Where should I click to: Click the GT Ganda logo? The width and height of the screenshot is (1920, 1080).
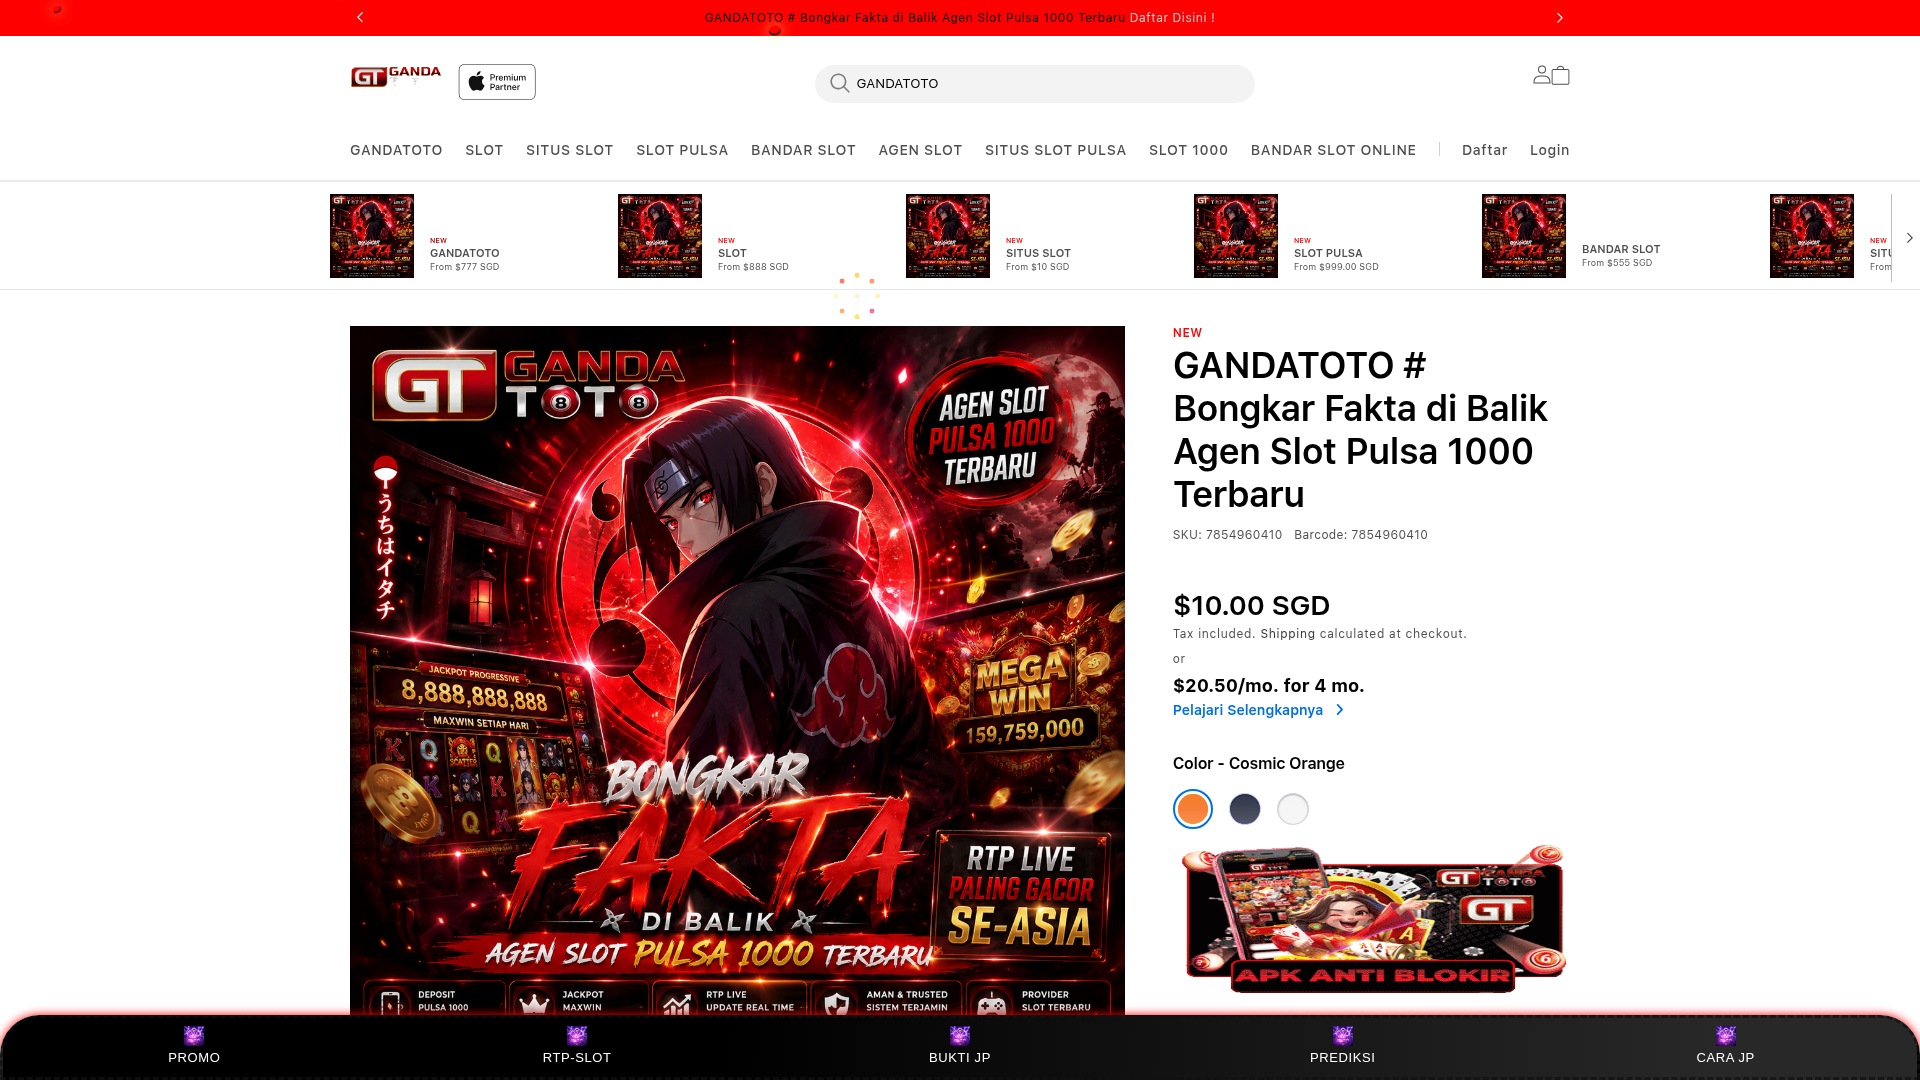tap(396, 77)
